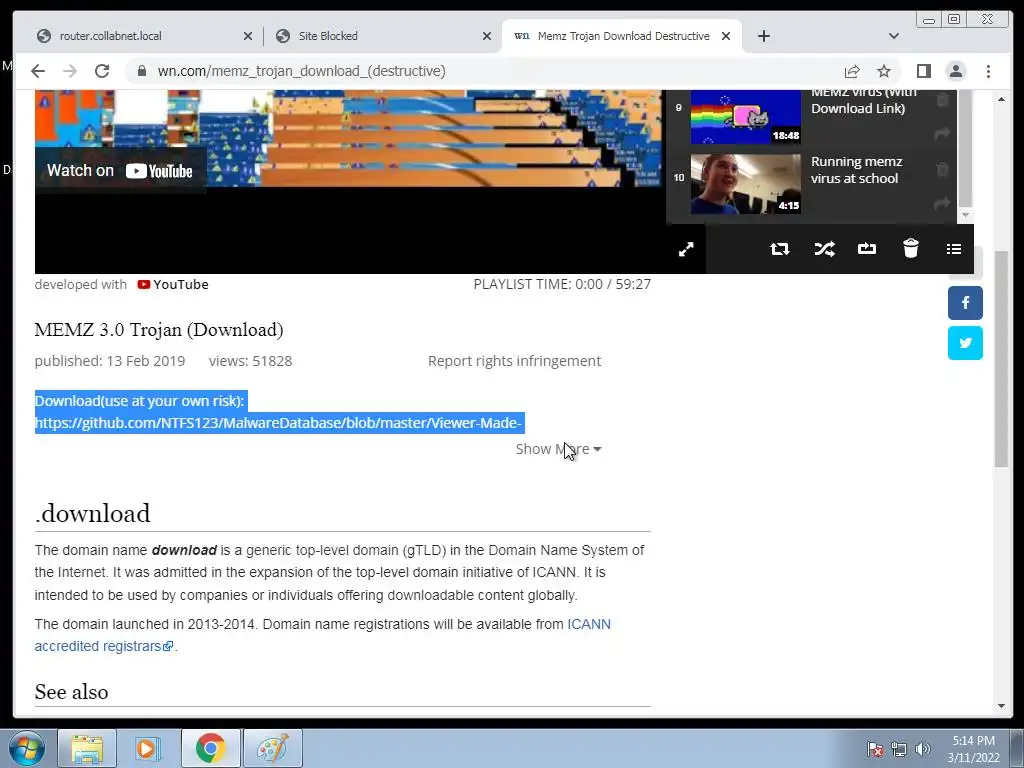Toggle the playlist list view icon

coord(953,249)
